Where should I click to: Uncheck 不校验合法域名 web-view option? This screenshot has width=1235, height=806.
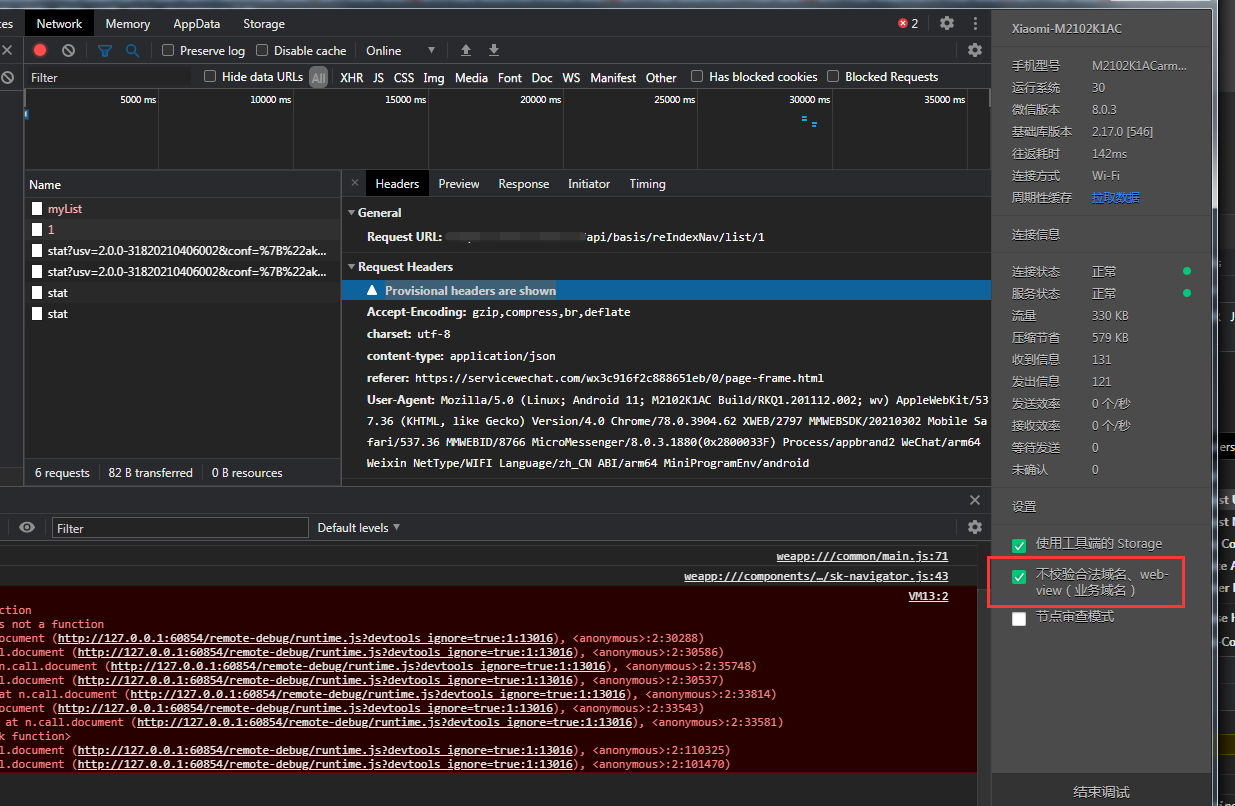point(1019,577)
